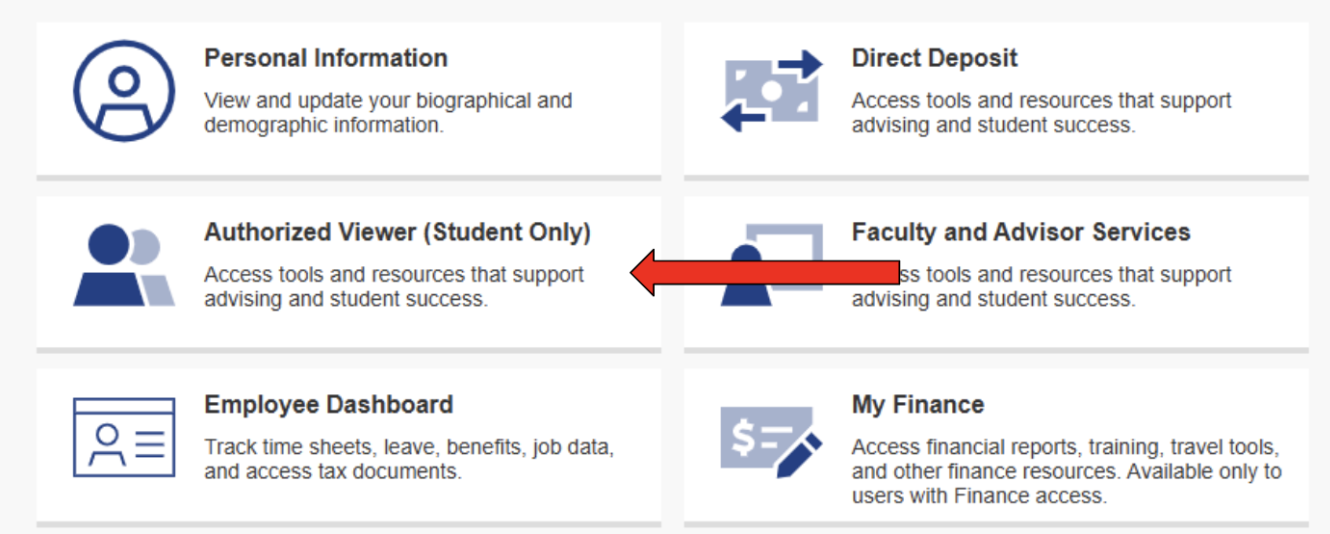Open Faculty and Advisor Services title
This screenshot has width=1330, height=534.
[x=1021, y=232]
